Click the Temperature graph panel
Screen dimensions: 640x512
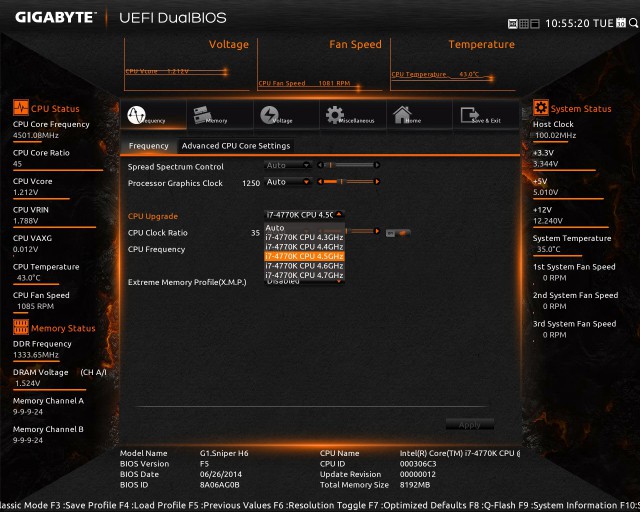click(x=453, y=65)
